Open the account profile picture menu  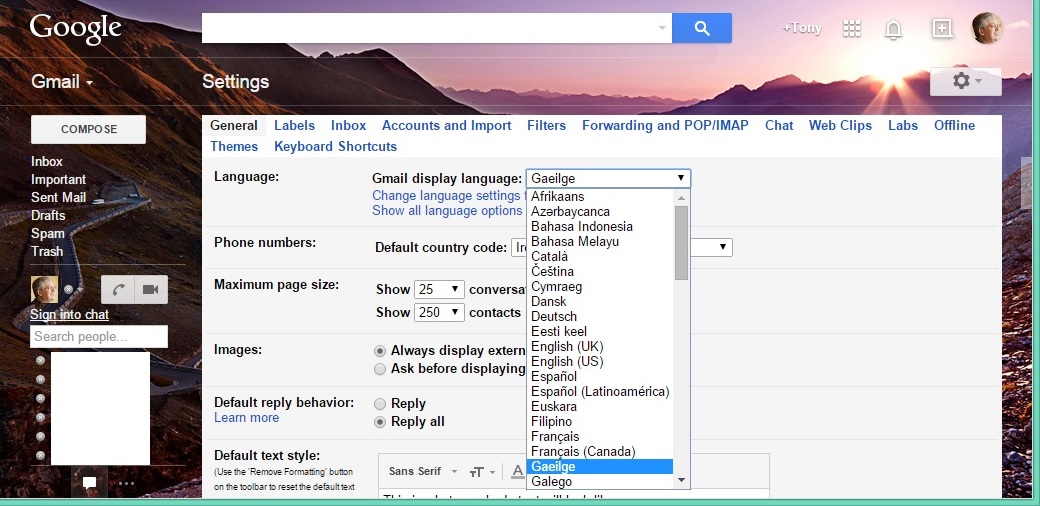pos(986,28)
